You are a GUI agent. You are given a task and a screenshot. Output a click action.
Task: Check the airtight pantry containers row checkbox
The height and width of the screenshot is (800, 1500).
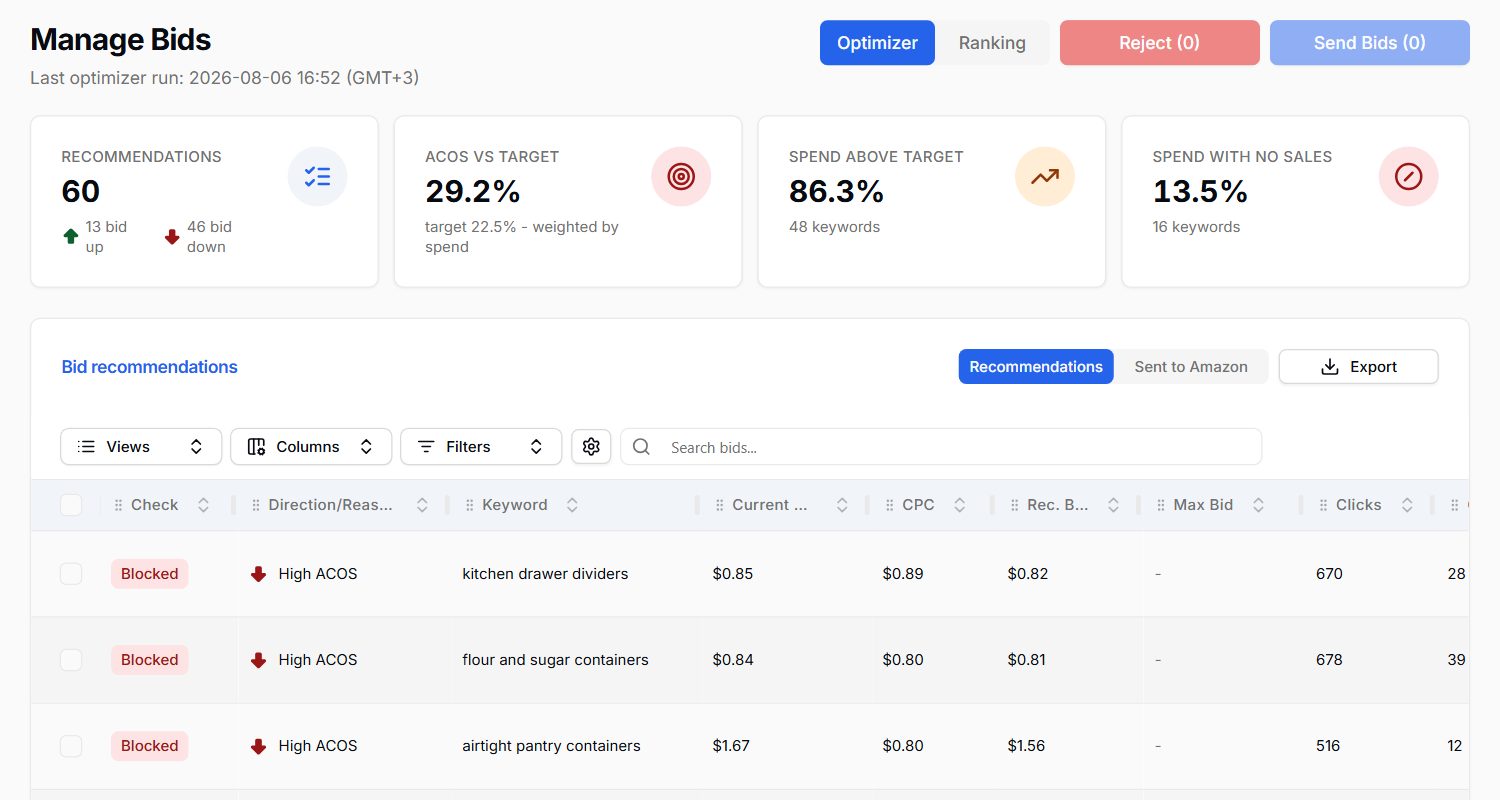(x=71, y=746)
